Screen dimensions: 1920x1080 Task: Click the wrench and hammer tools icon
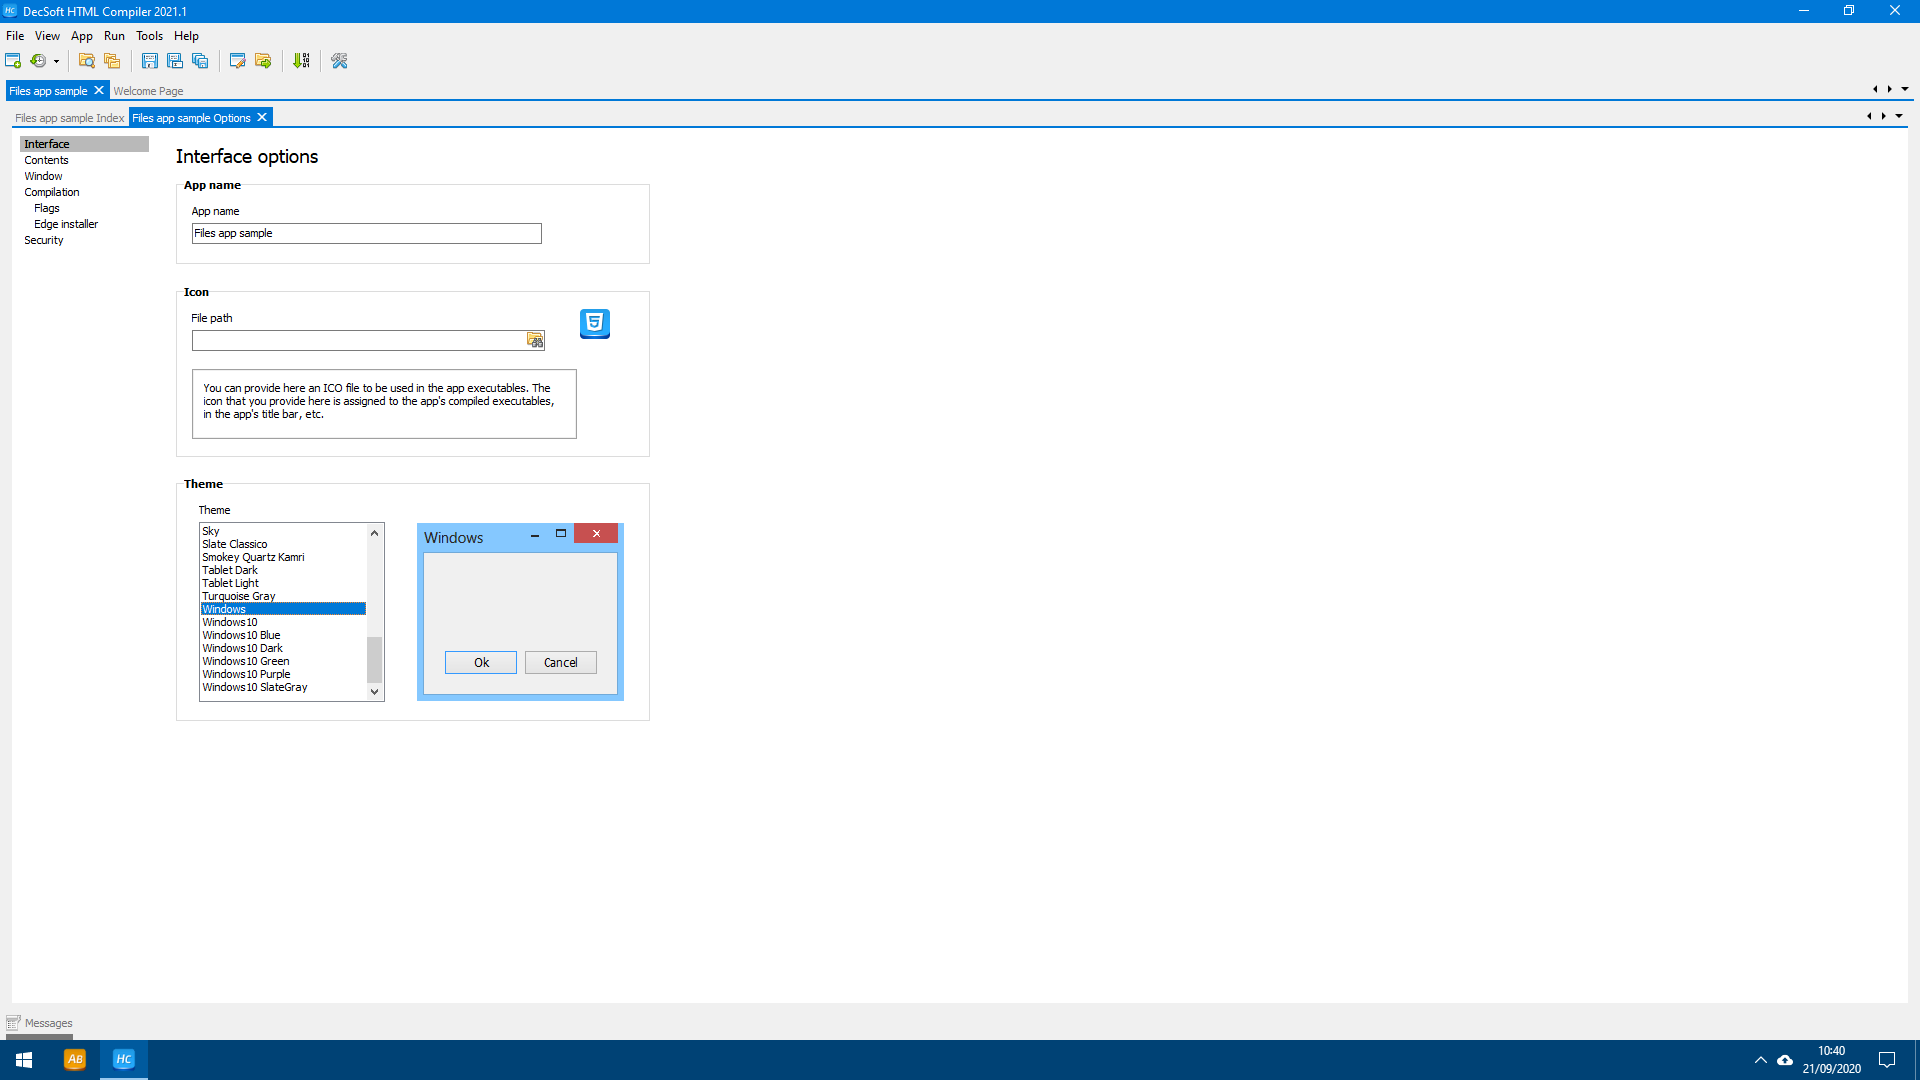click(x=339, y=61)
